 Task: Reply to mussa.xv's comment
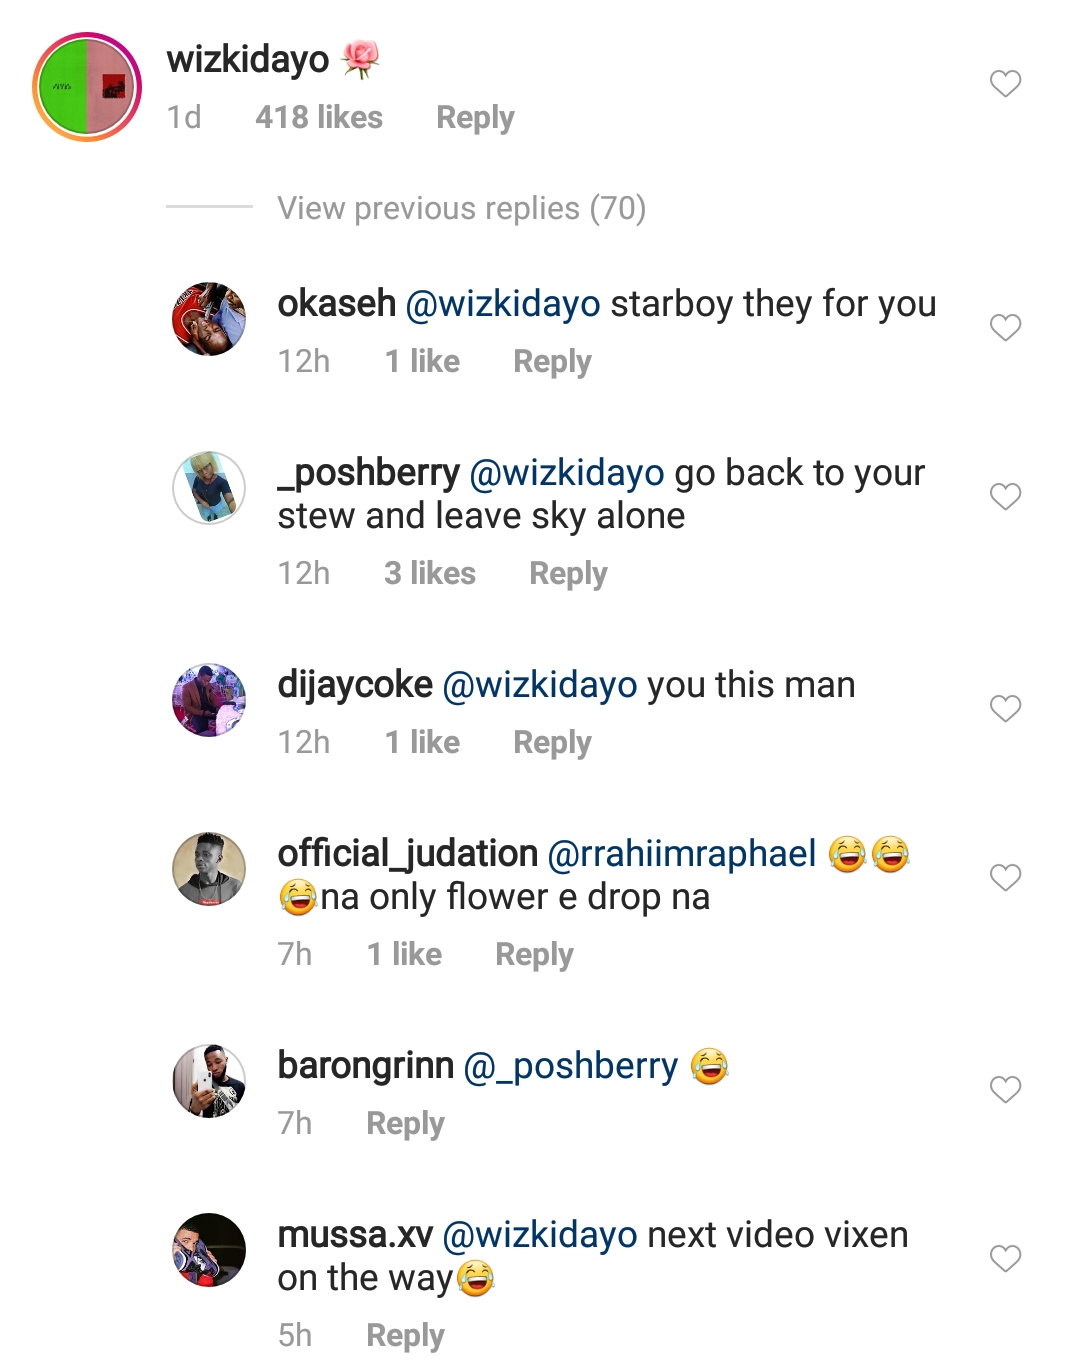click(405, 1336)
